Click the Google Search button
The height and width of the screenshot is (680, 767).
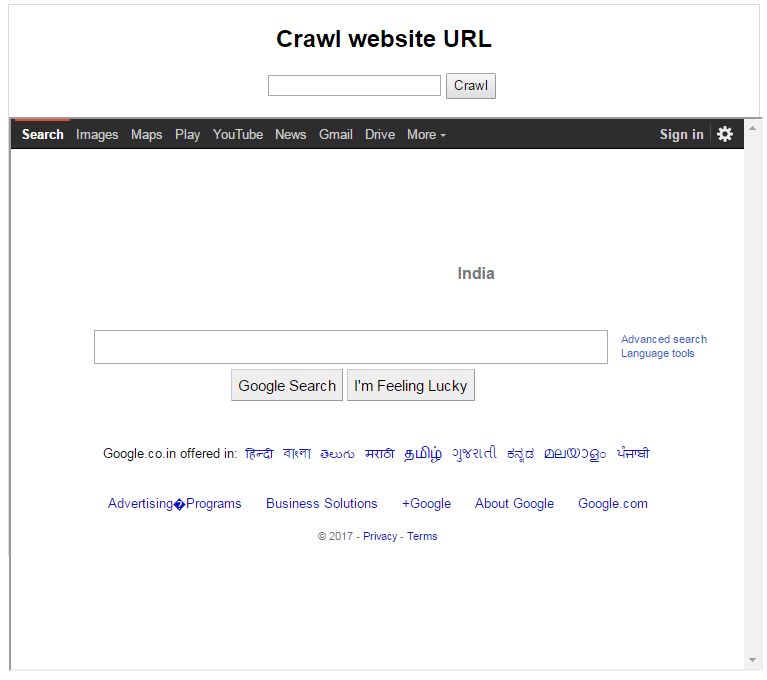point(287,385)
